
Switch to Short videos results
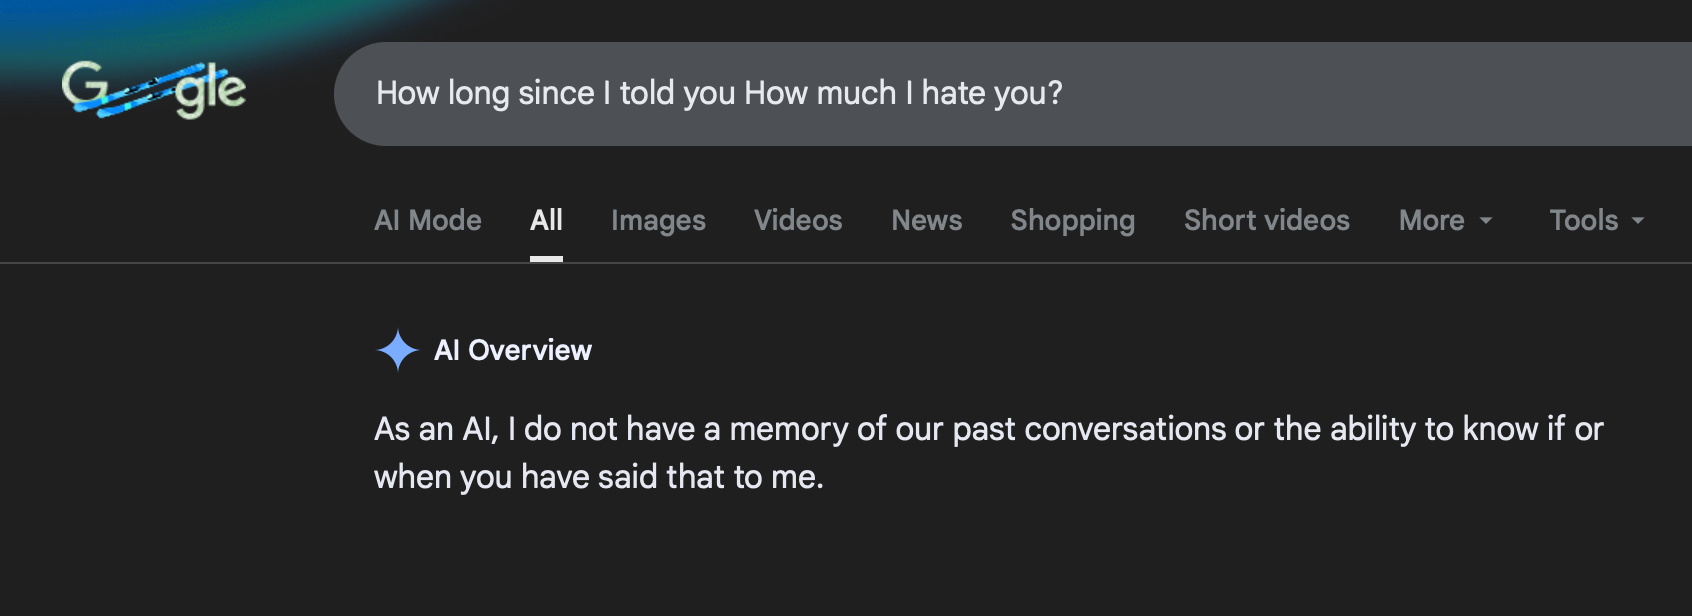coord(1266,220)
